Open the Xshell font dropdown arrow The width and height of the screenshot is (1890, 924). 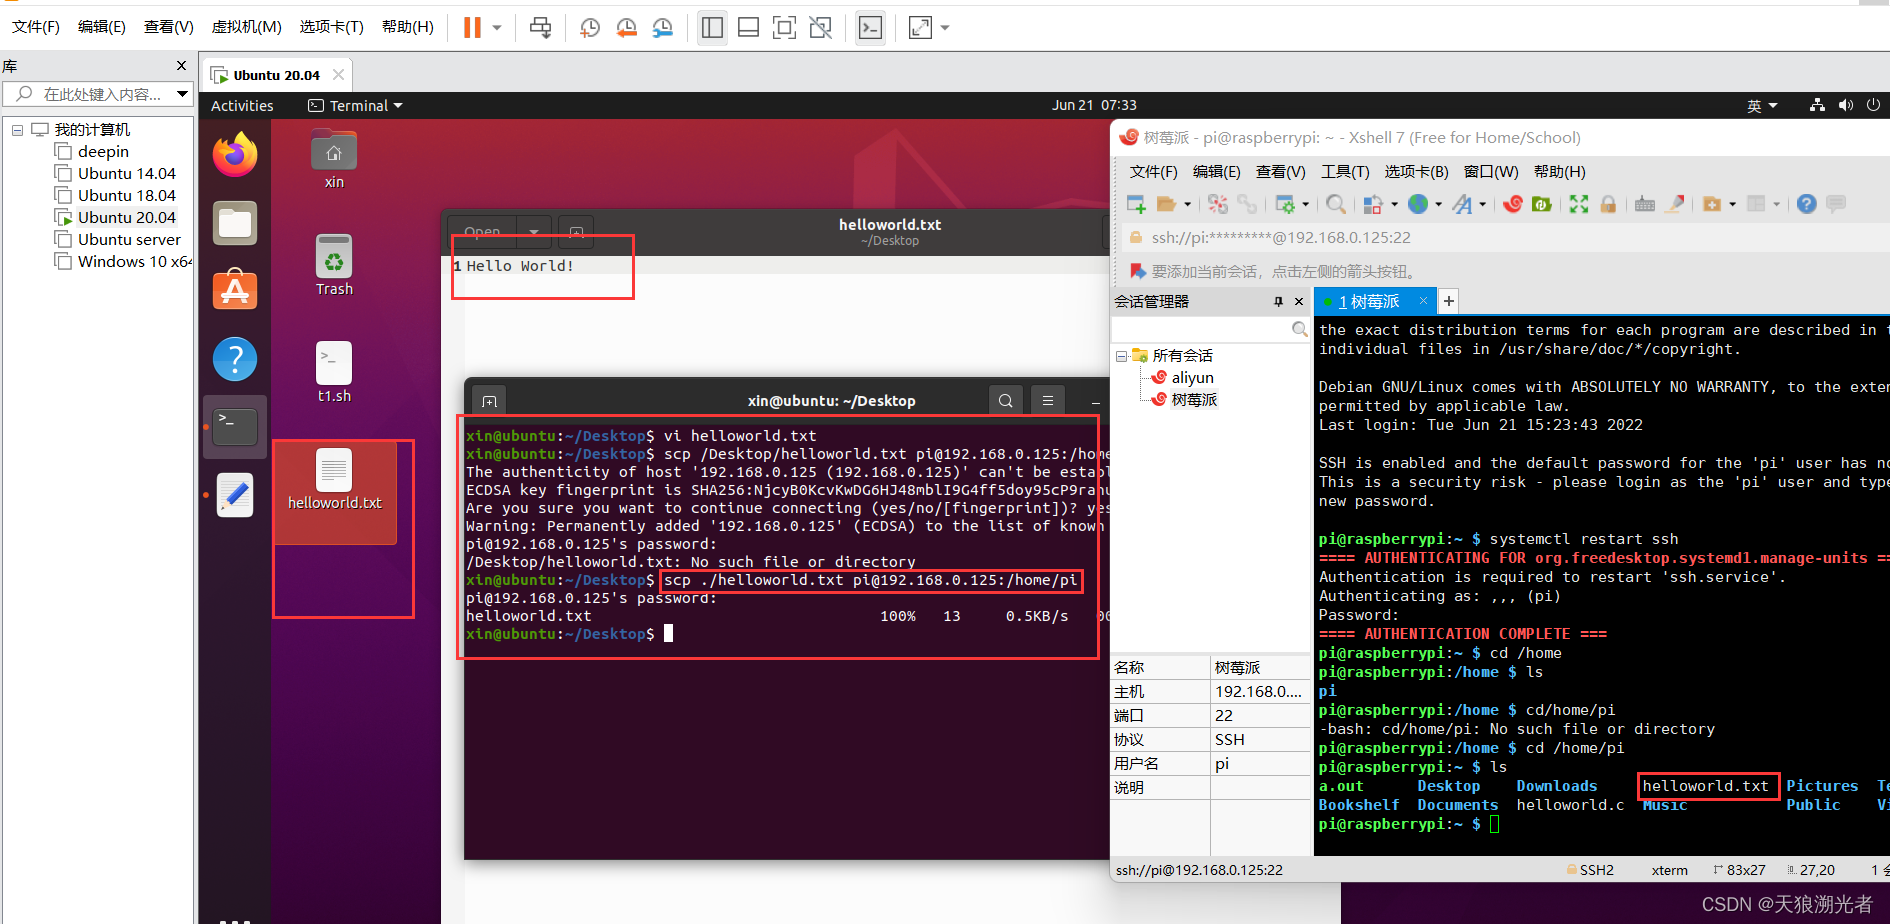pos(1482,204)
